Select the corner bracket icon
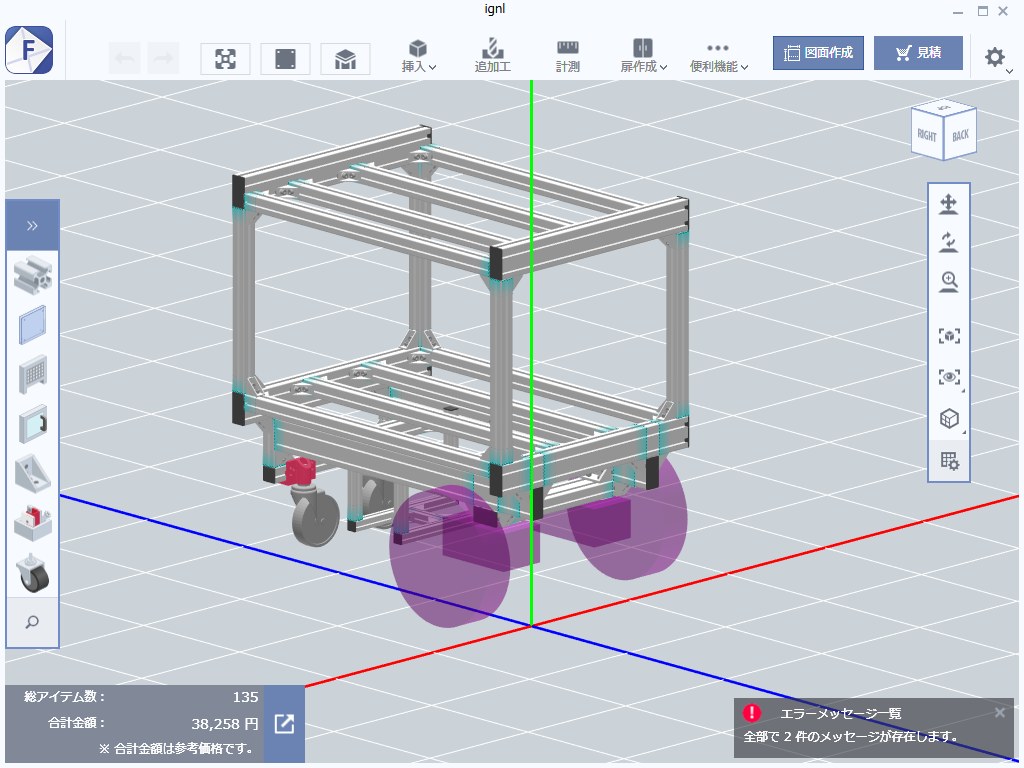The height and width of the screenshot is (768, 1024). pos(33,473)
